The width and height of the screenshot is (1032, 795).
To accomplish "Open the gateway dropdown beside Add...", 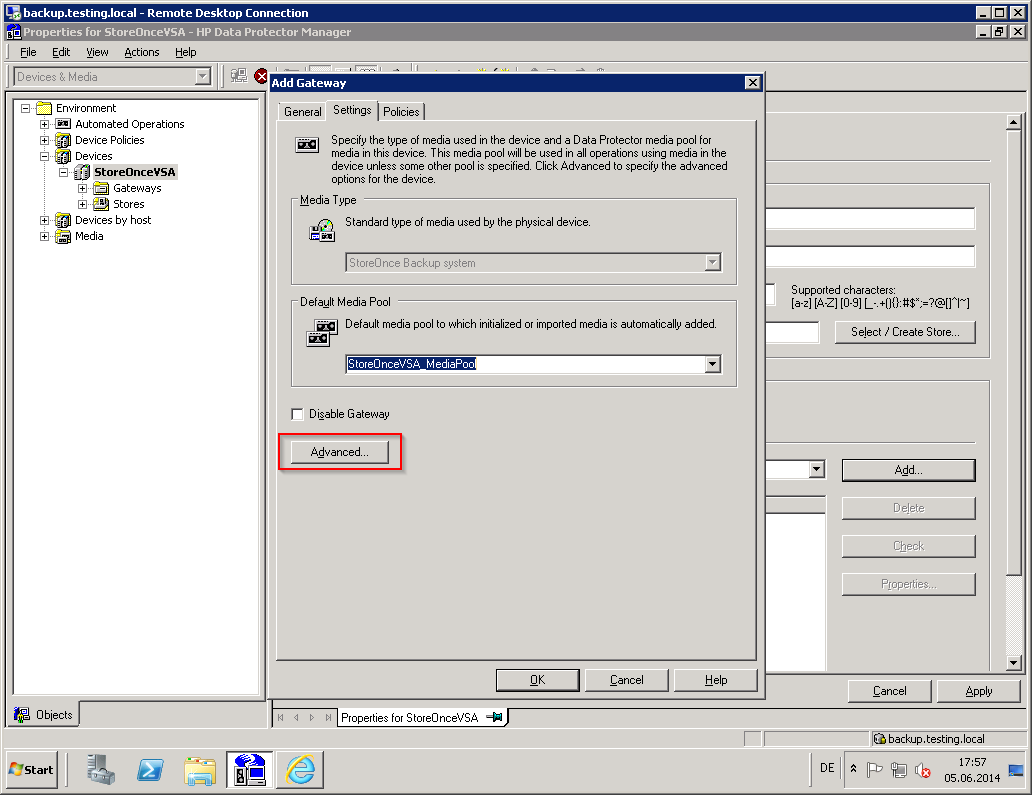I will [817, 469].
